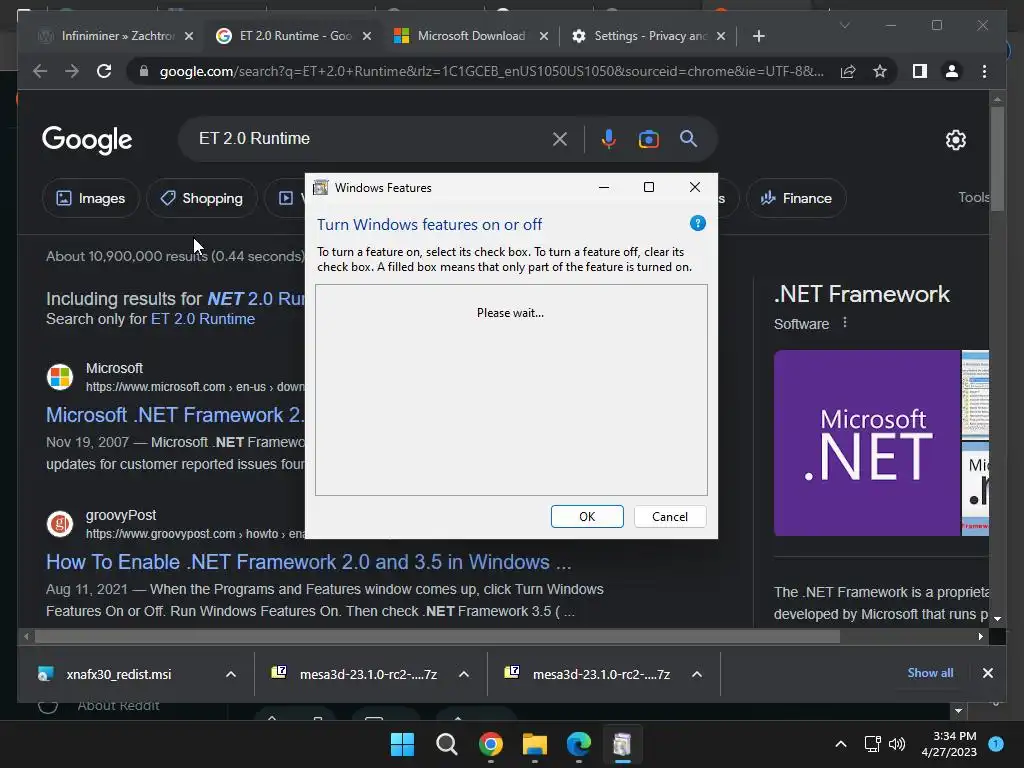Image resolution: width=1024 pixels, height=768 pixels.
Task: Filter results by Finance
Action: tap(796, 198)
